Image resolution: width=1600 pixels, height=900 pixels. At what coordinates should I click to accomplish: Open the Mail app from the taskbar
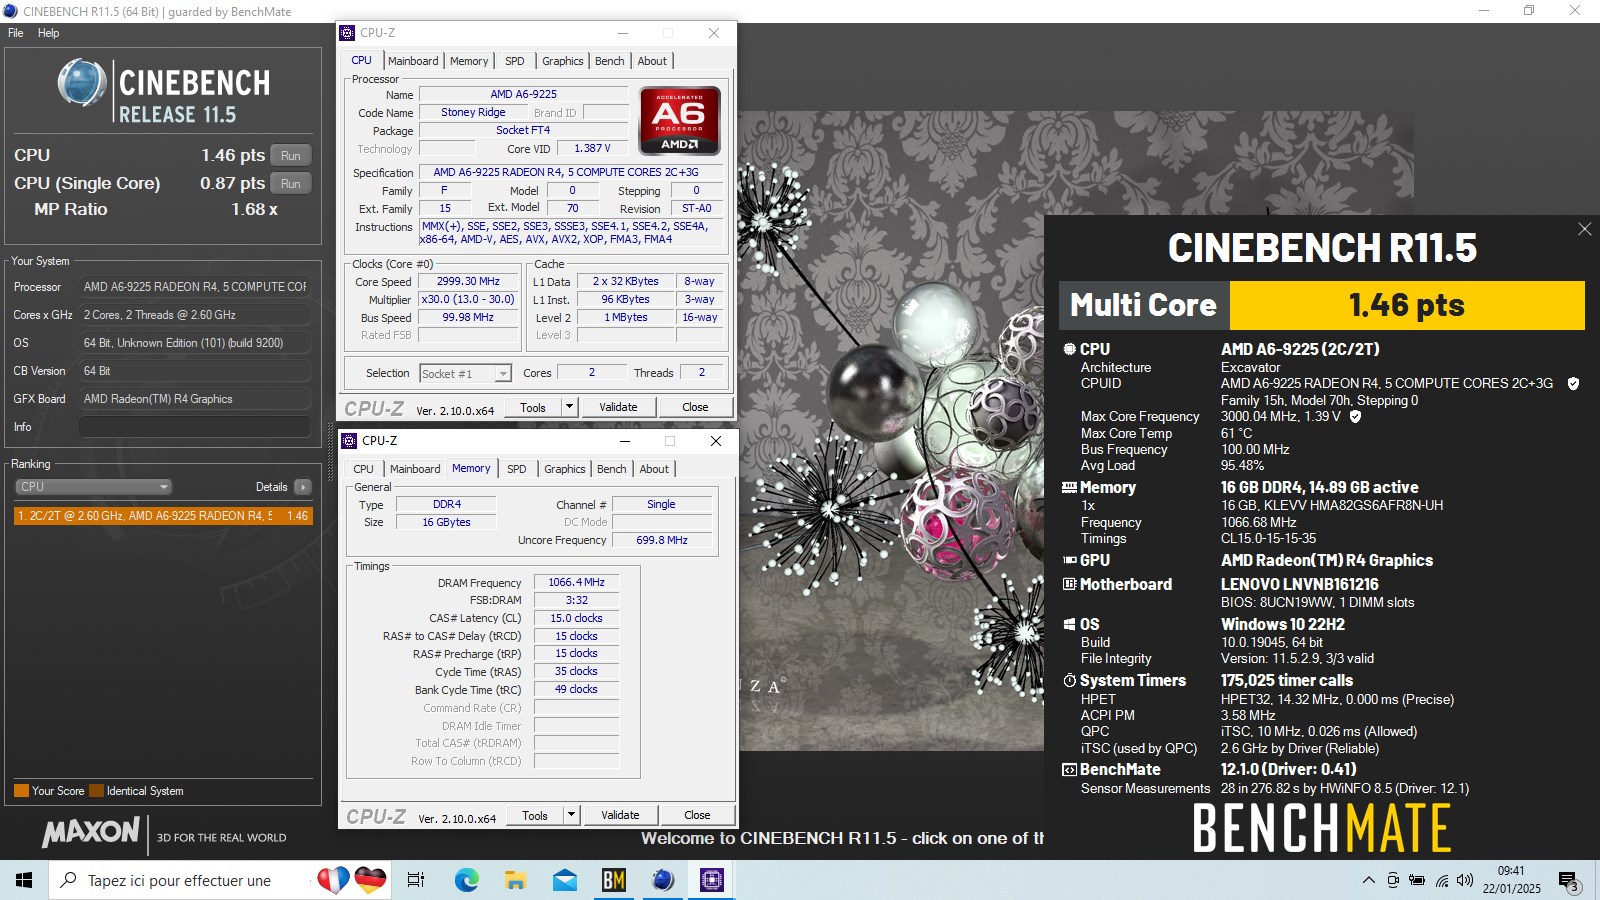pos(564,880)
